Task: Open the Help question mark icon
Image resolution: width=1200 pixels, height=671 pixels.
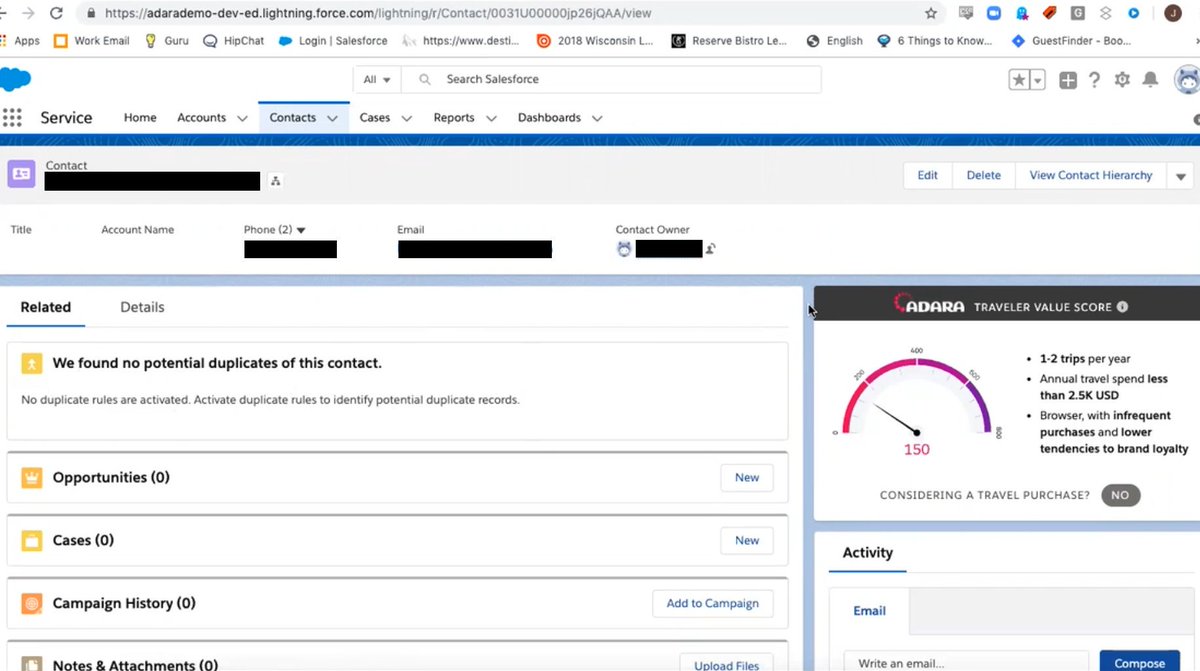Action: point(1095,80)
